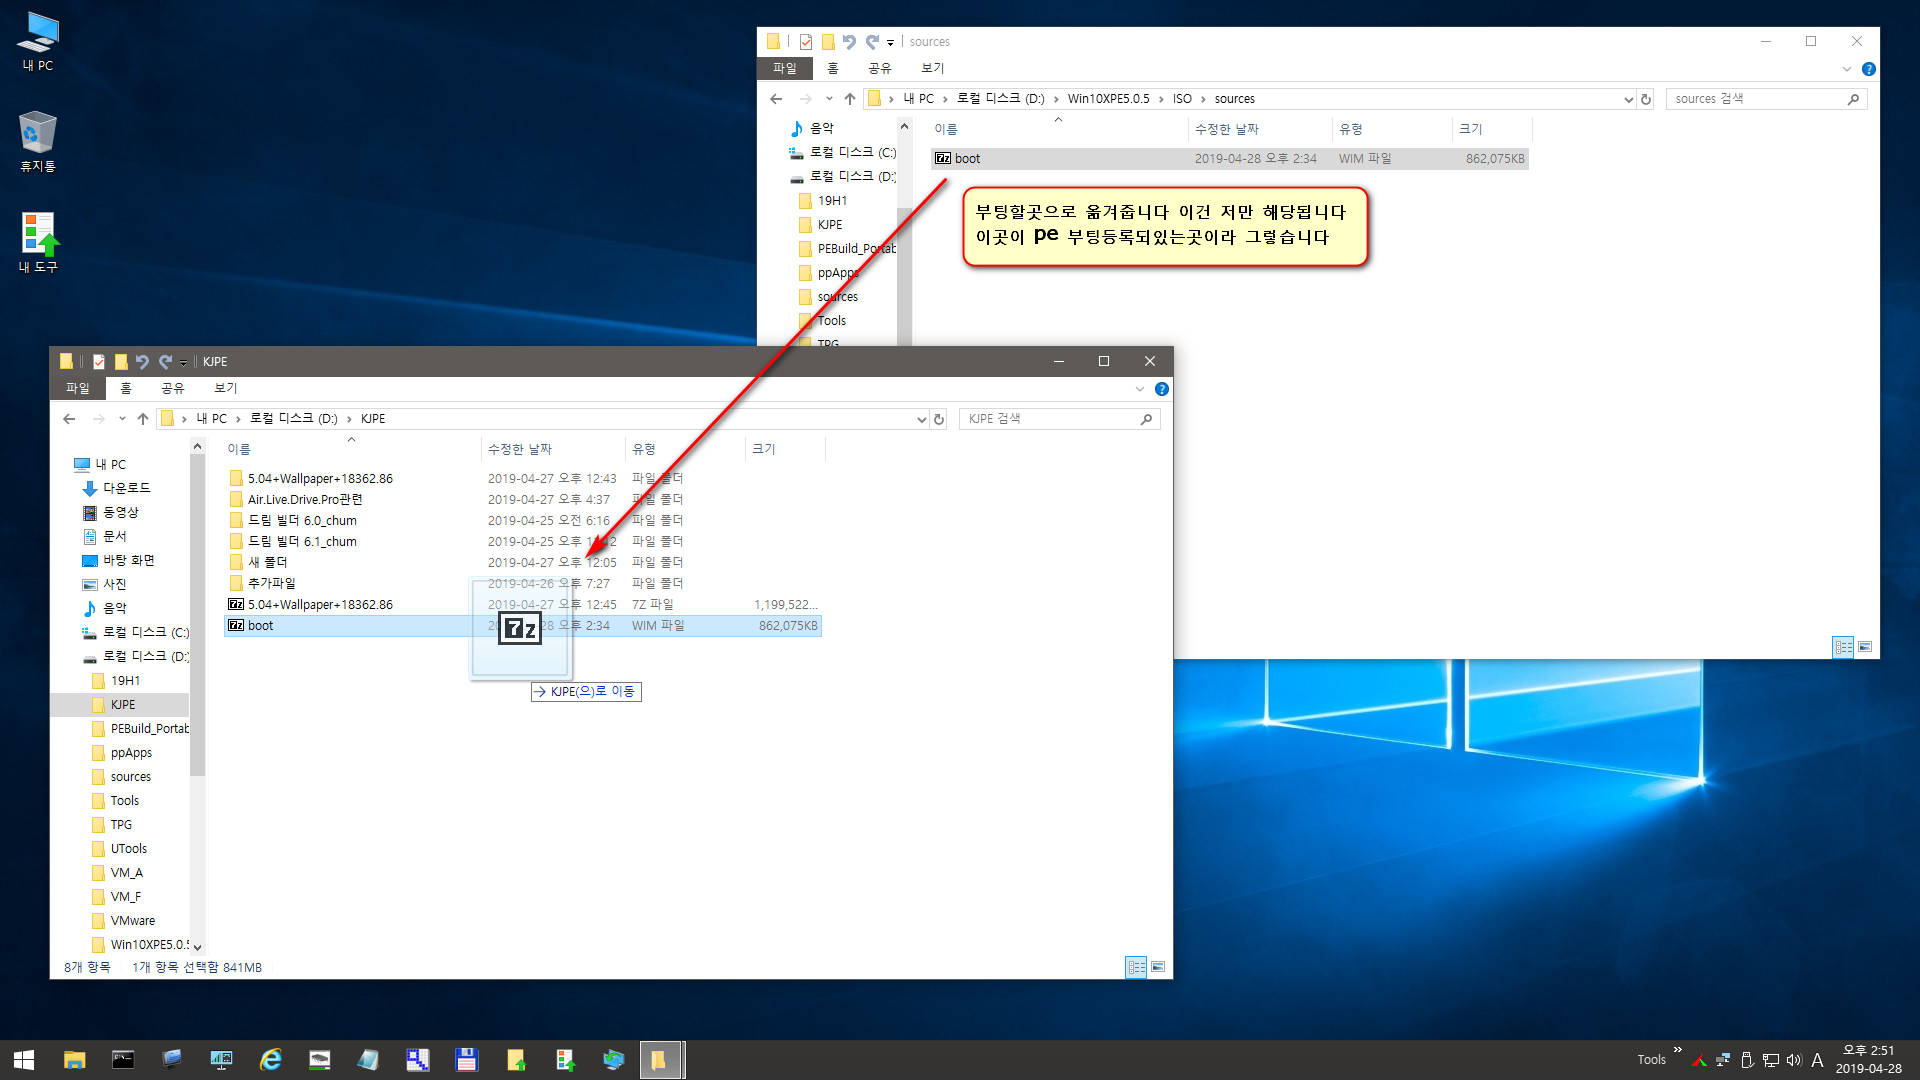
Task: Select 다운로드 in KJPE navigation tree
Action: [127, 488]
